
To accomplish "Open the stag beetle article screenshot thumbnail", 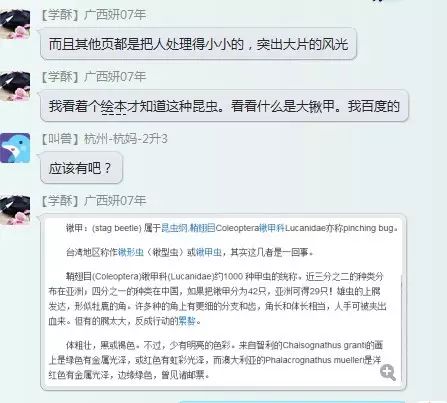I will pyautogui.click(x=223, y=302).
